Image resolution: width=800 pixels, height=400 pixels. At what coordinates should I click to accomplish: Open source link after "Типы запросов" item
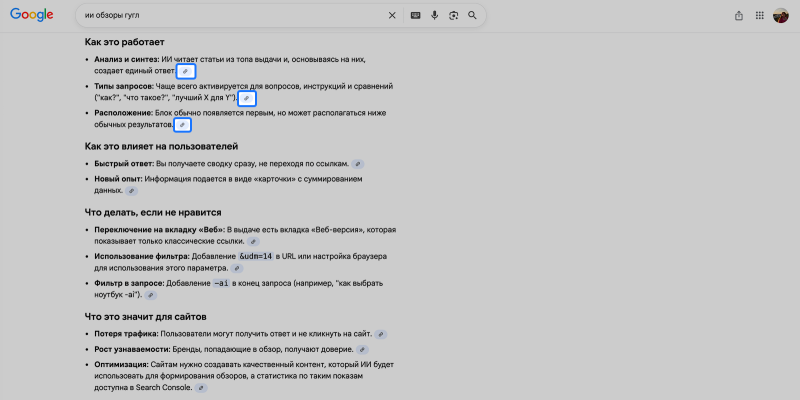click(246, 98)
